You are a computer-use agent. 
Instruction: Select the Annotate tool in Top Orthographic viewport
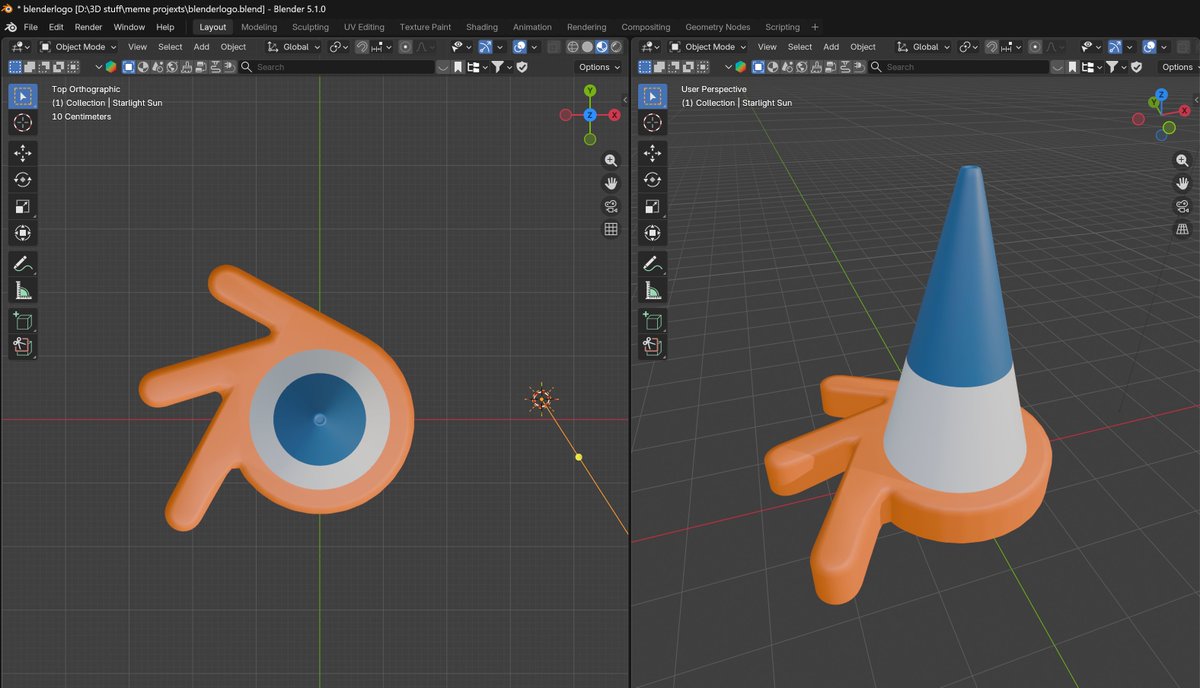tap(22, 264)
